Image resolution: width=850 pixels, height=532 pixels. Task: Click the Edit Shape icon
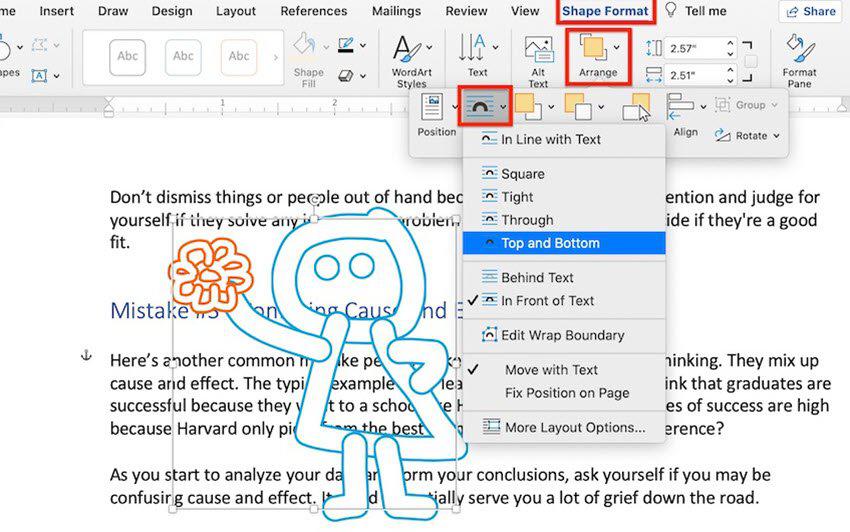tap(39, 46)
